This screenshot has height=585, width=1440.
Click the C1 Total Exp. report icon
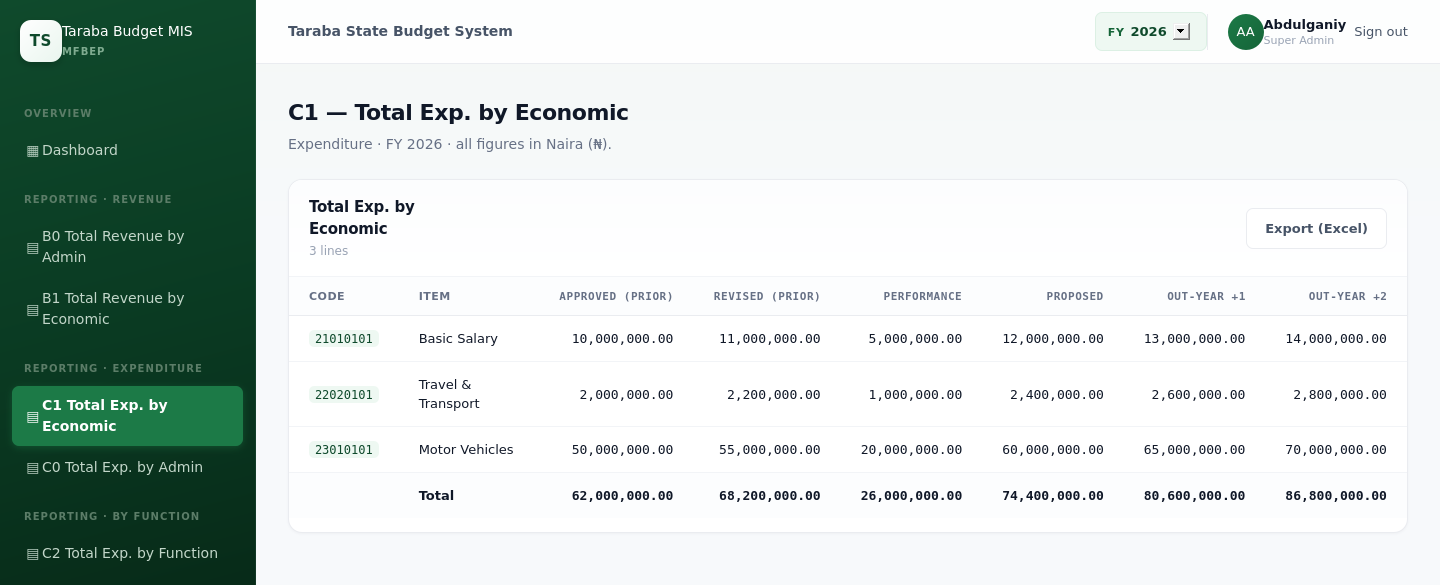click(33, 416)
